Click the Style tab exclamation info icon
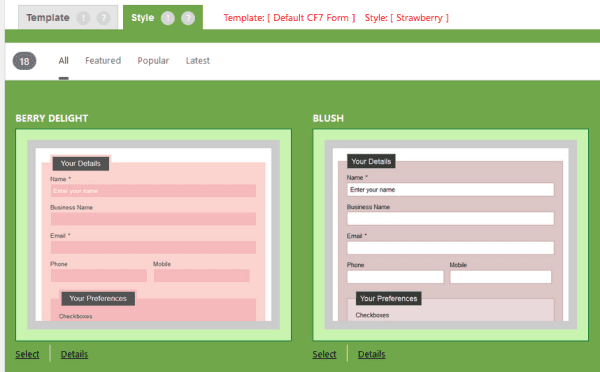Screen dimensions: 600x372 tap(168, 18)
